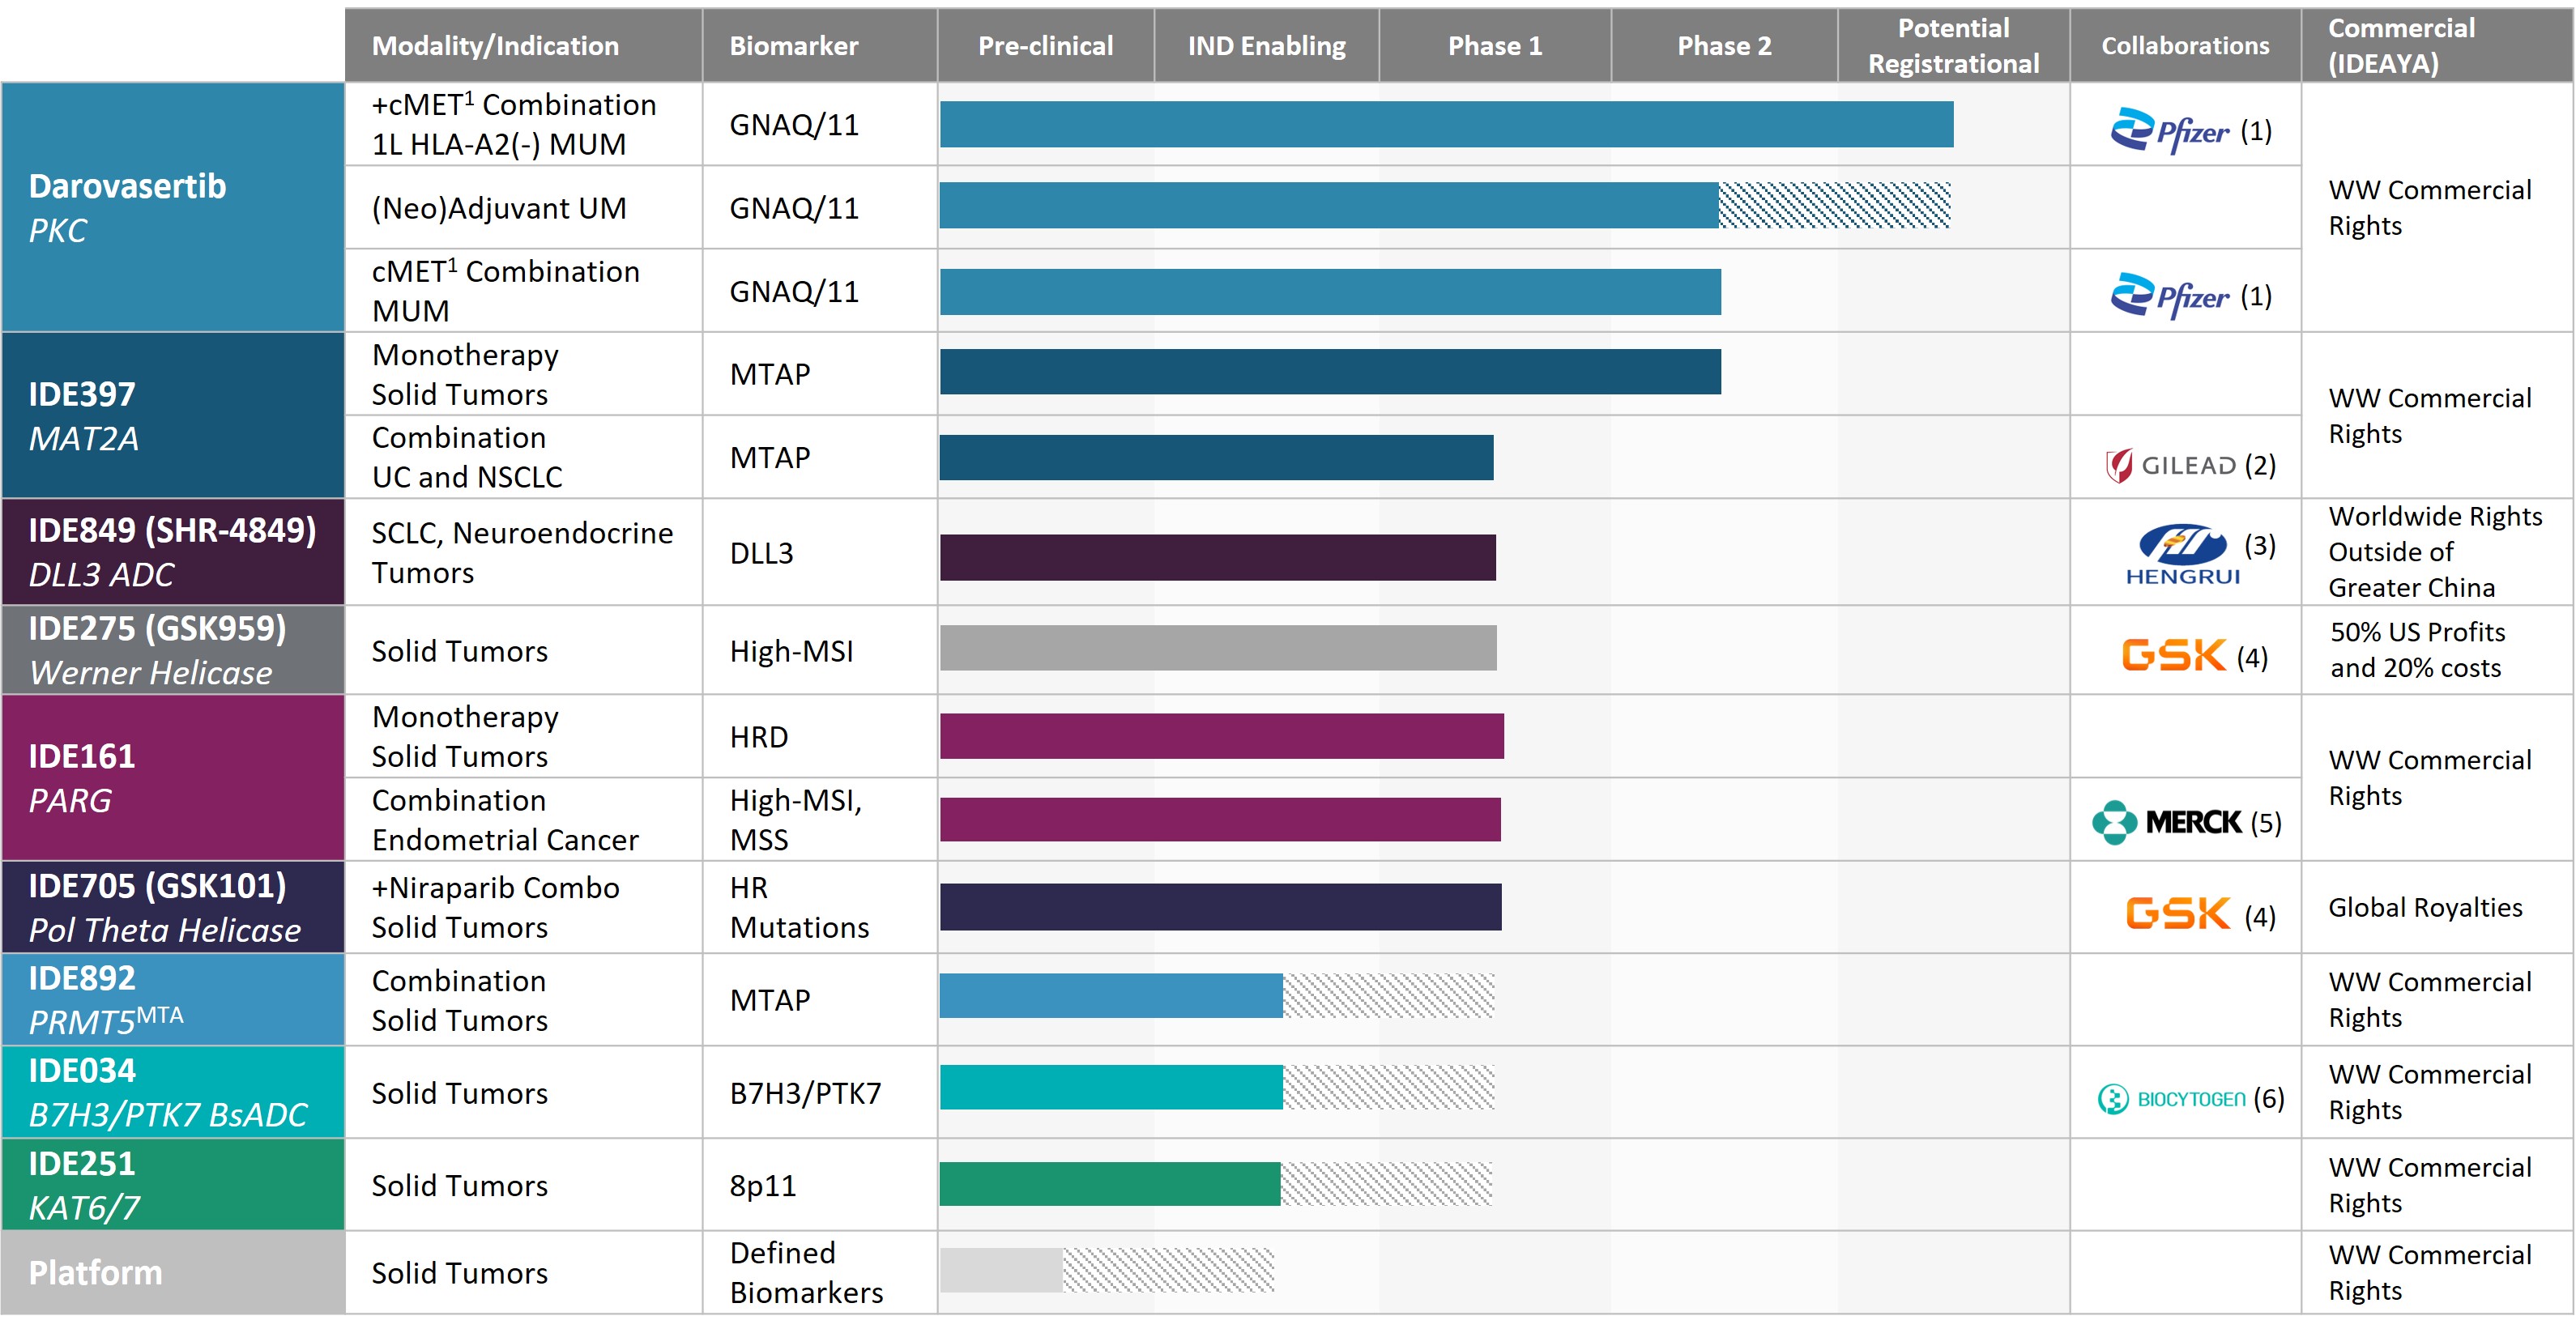Click the Pfizer logo in the 1L HLA-A2(-) MUM row
This screenshot has height=1333, width=2576.
(2169, 131)
